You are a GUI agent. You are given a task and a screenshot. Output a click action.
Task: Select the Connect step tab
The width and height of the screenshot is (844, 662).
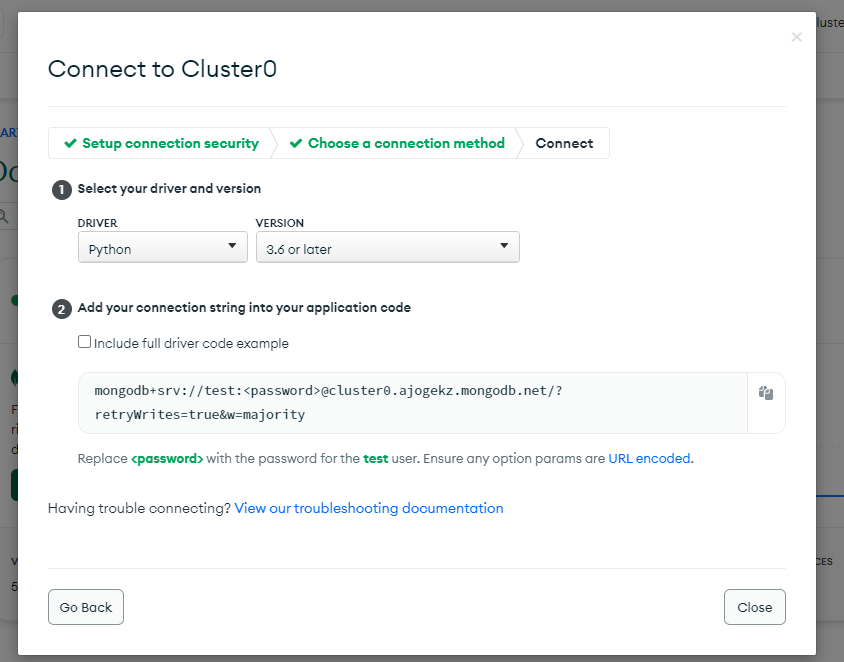564,143
